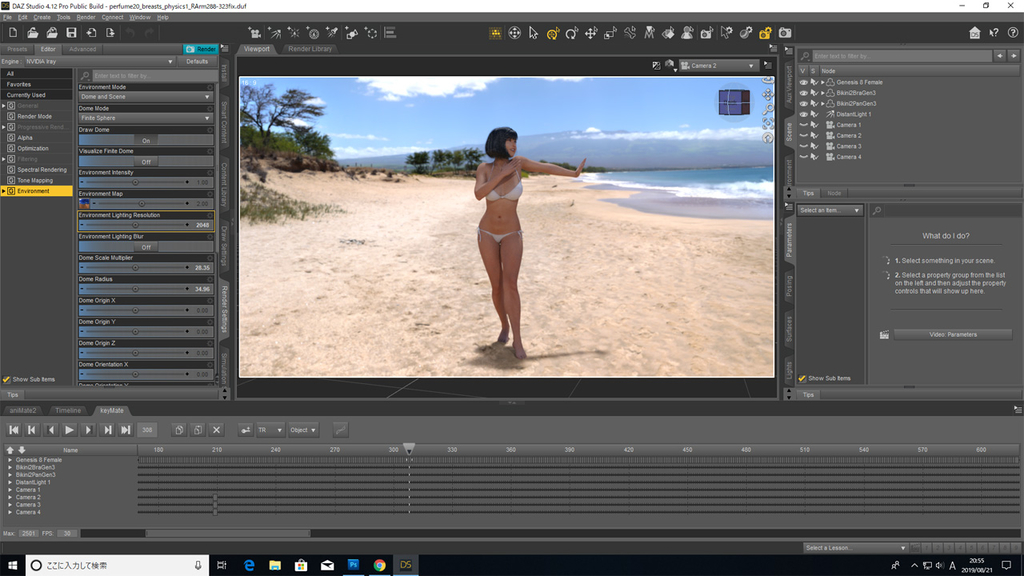The height and width of the screenshot is (576, 1024).
Task: Open the Dome Mode Finite Sphere dropdown
Action: coord(146,118)
